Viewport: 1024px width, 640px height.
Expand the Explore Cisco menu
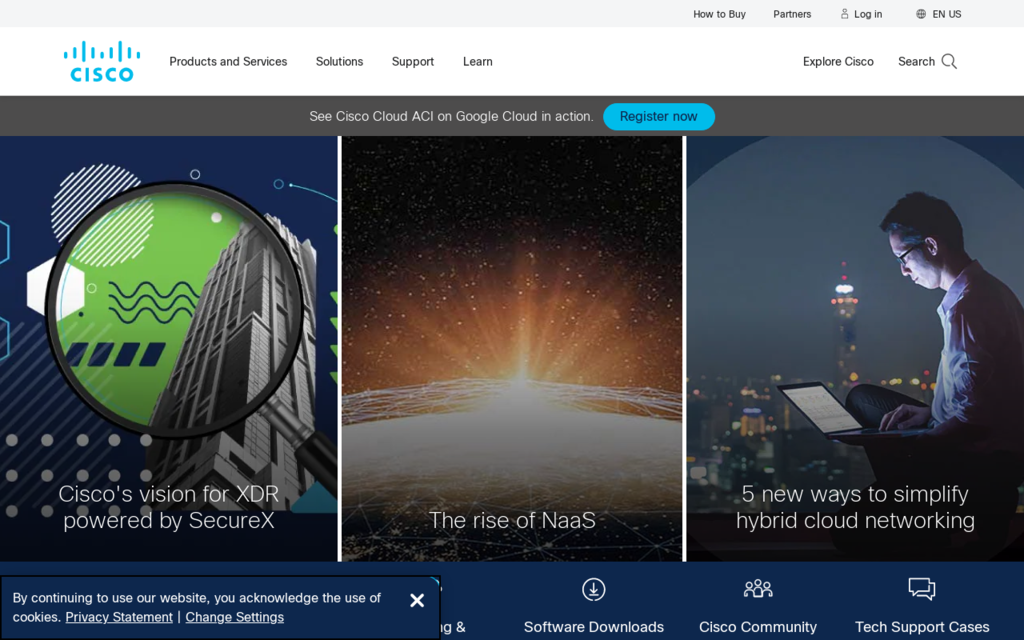pos(838,62)
